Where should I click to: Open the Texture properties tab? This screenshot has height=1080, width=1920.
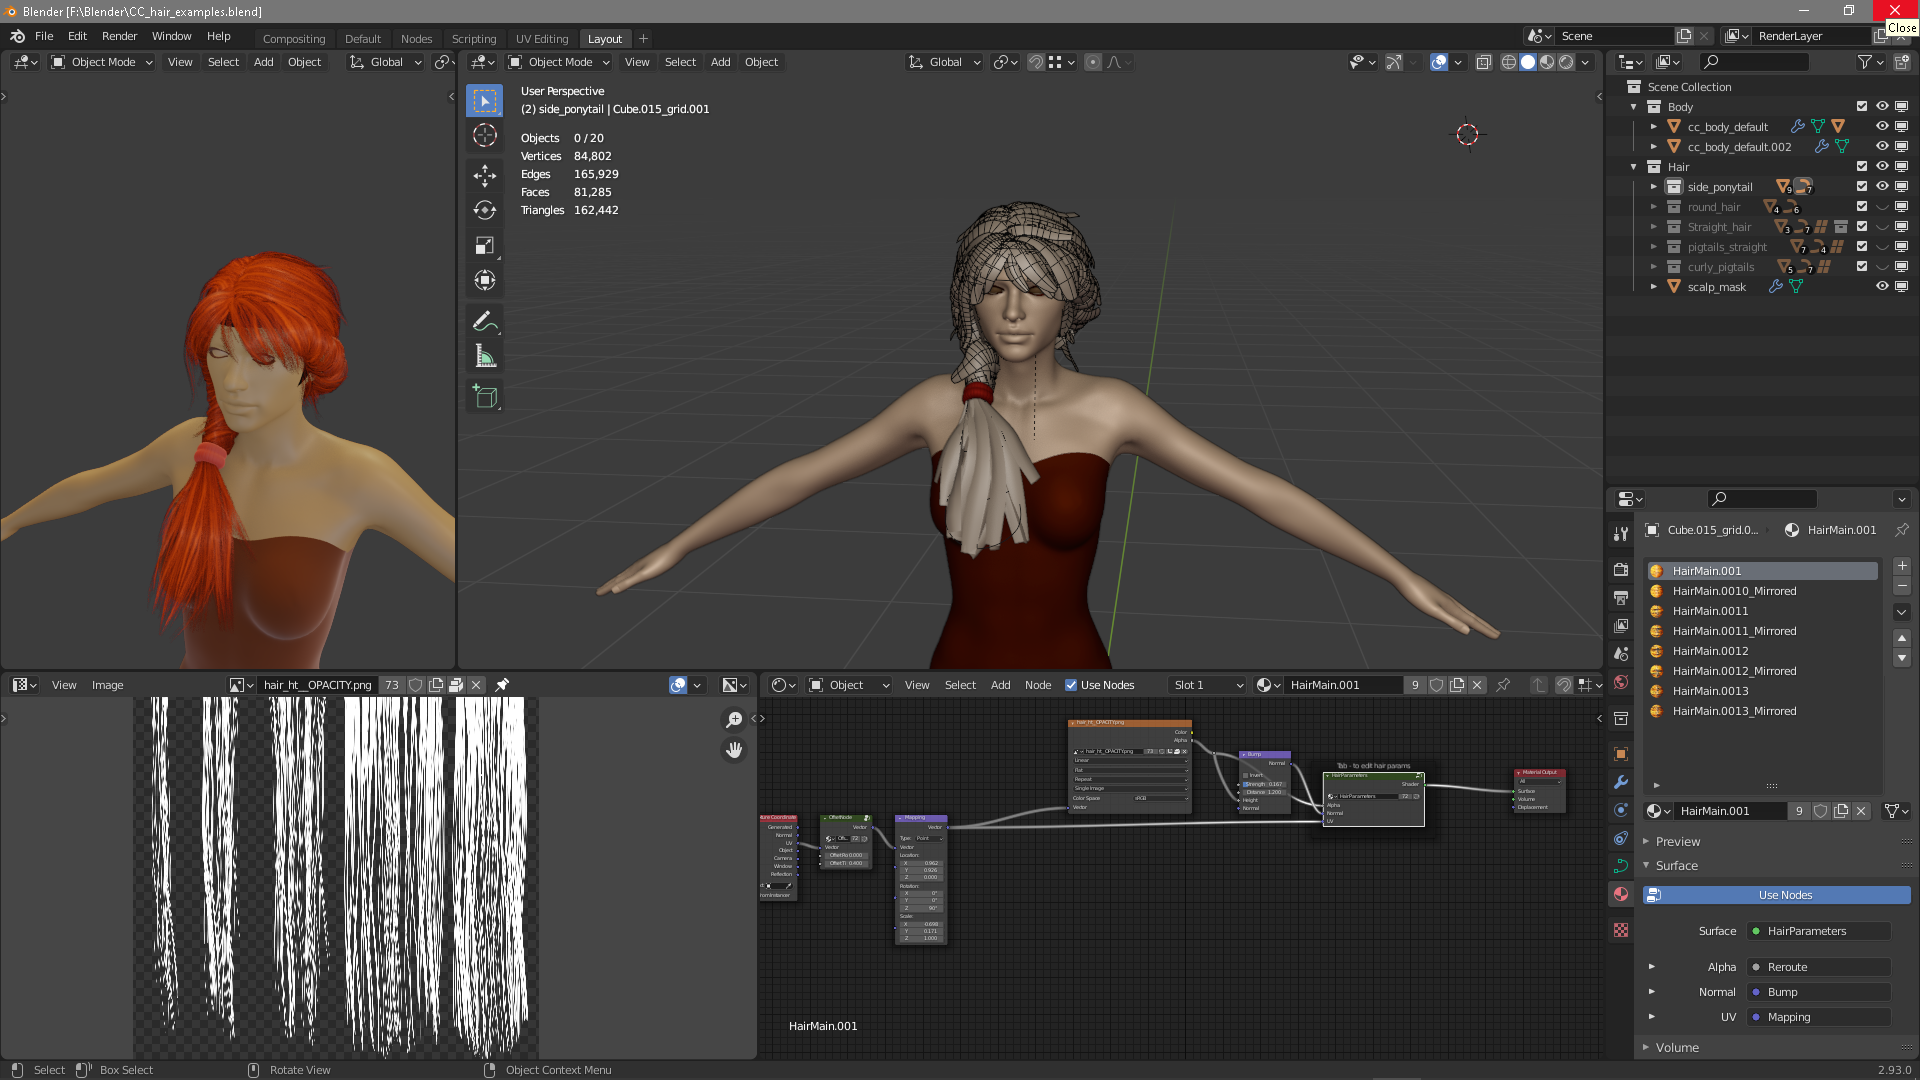tap(1621, 930)
